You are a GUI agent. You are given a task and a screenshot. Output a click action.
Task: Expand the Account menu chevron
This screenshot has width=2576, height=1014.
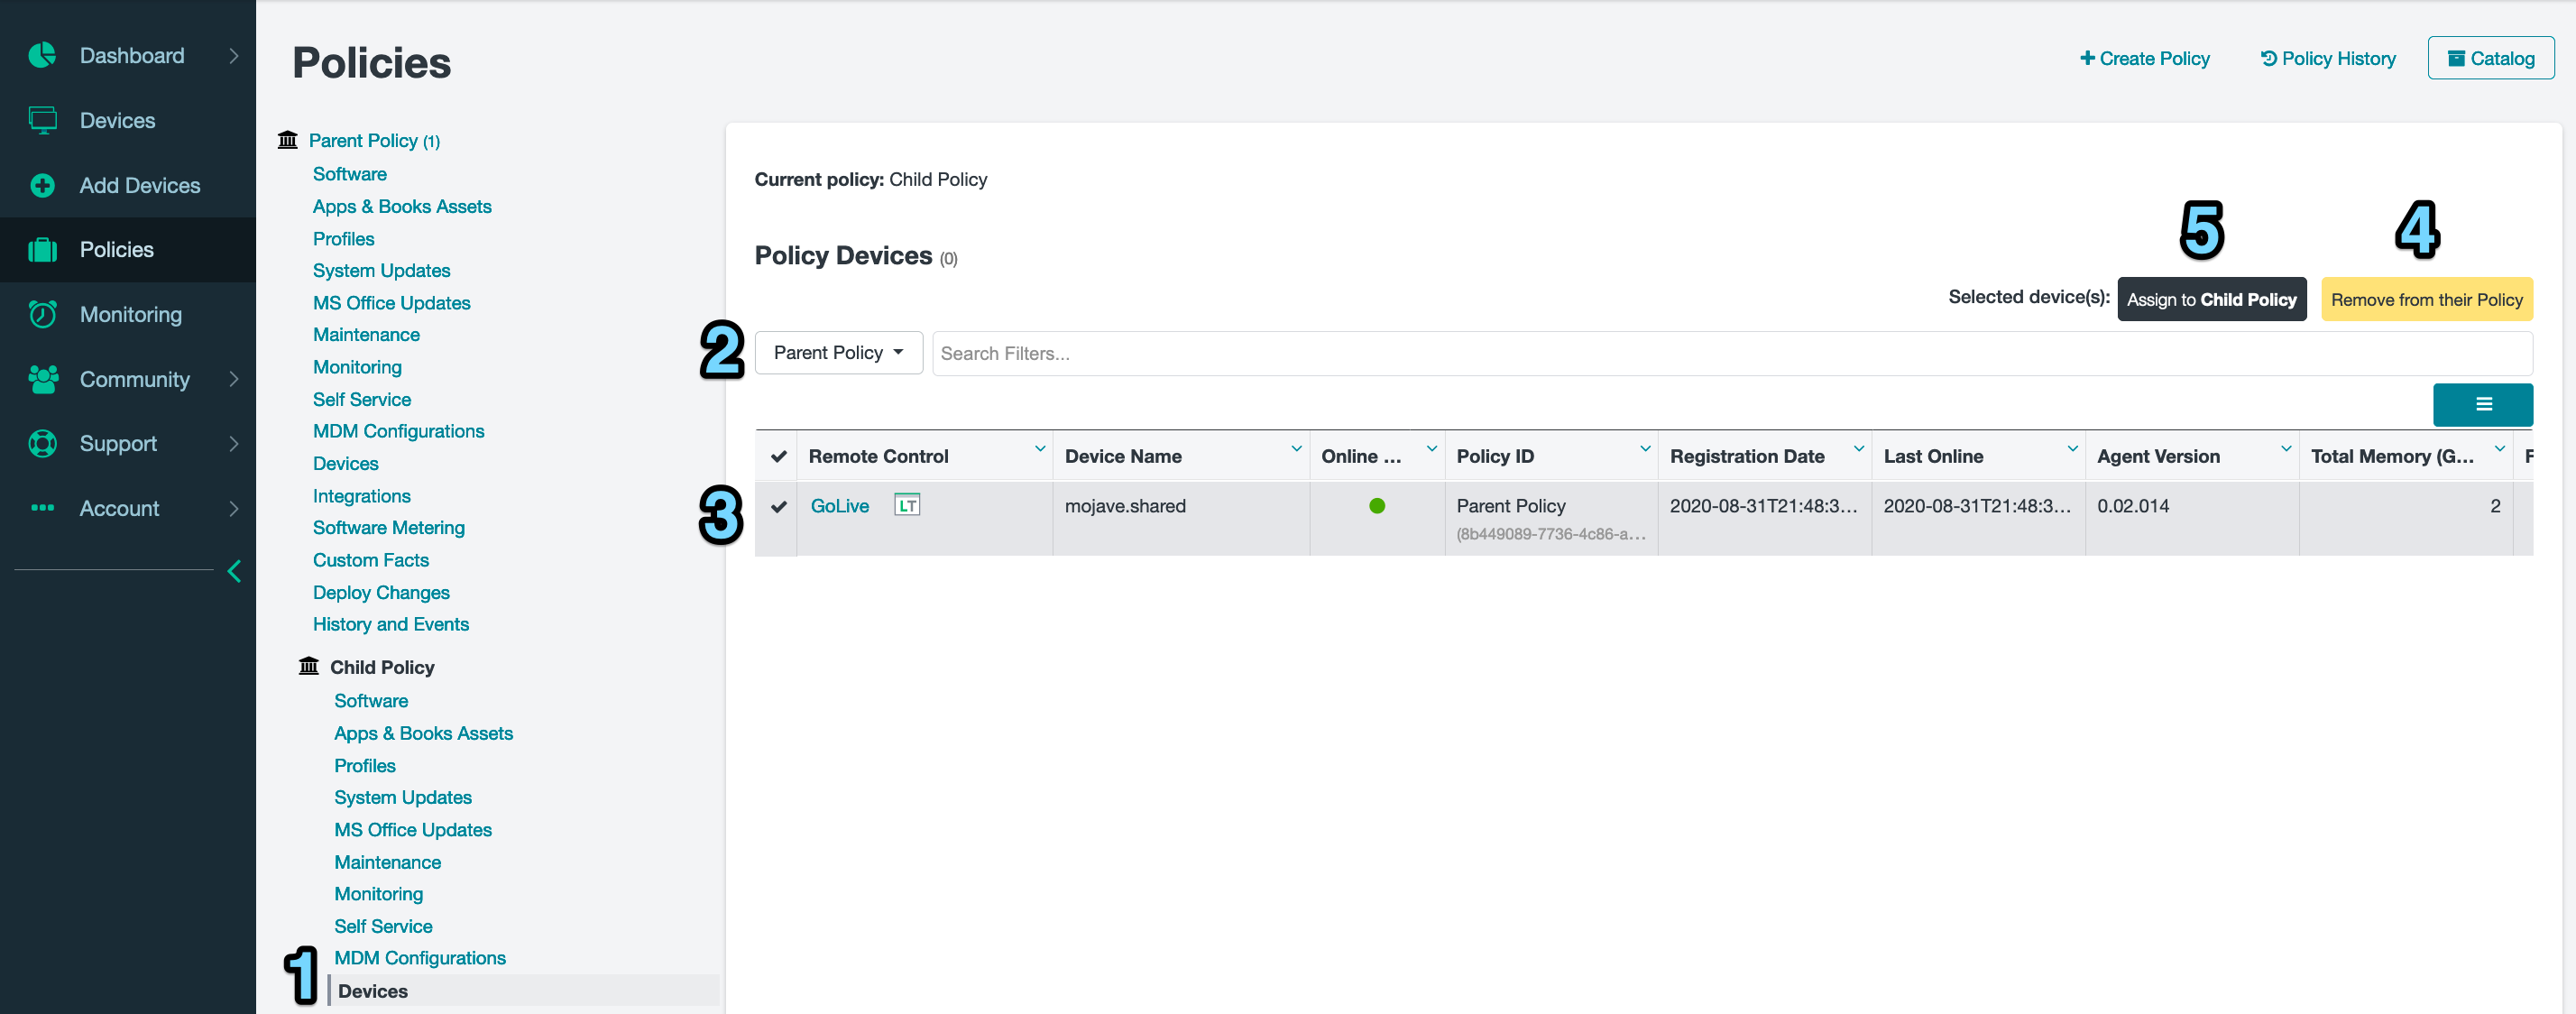pos(234,508)
